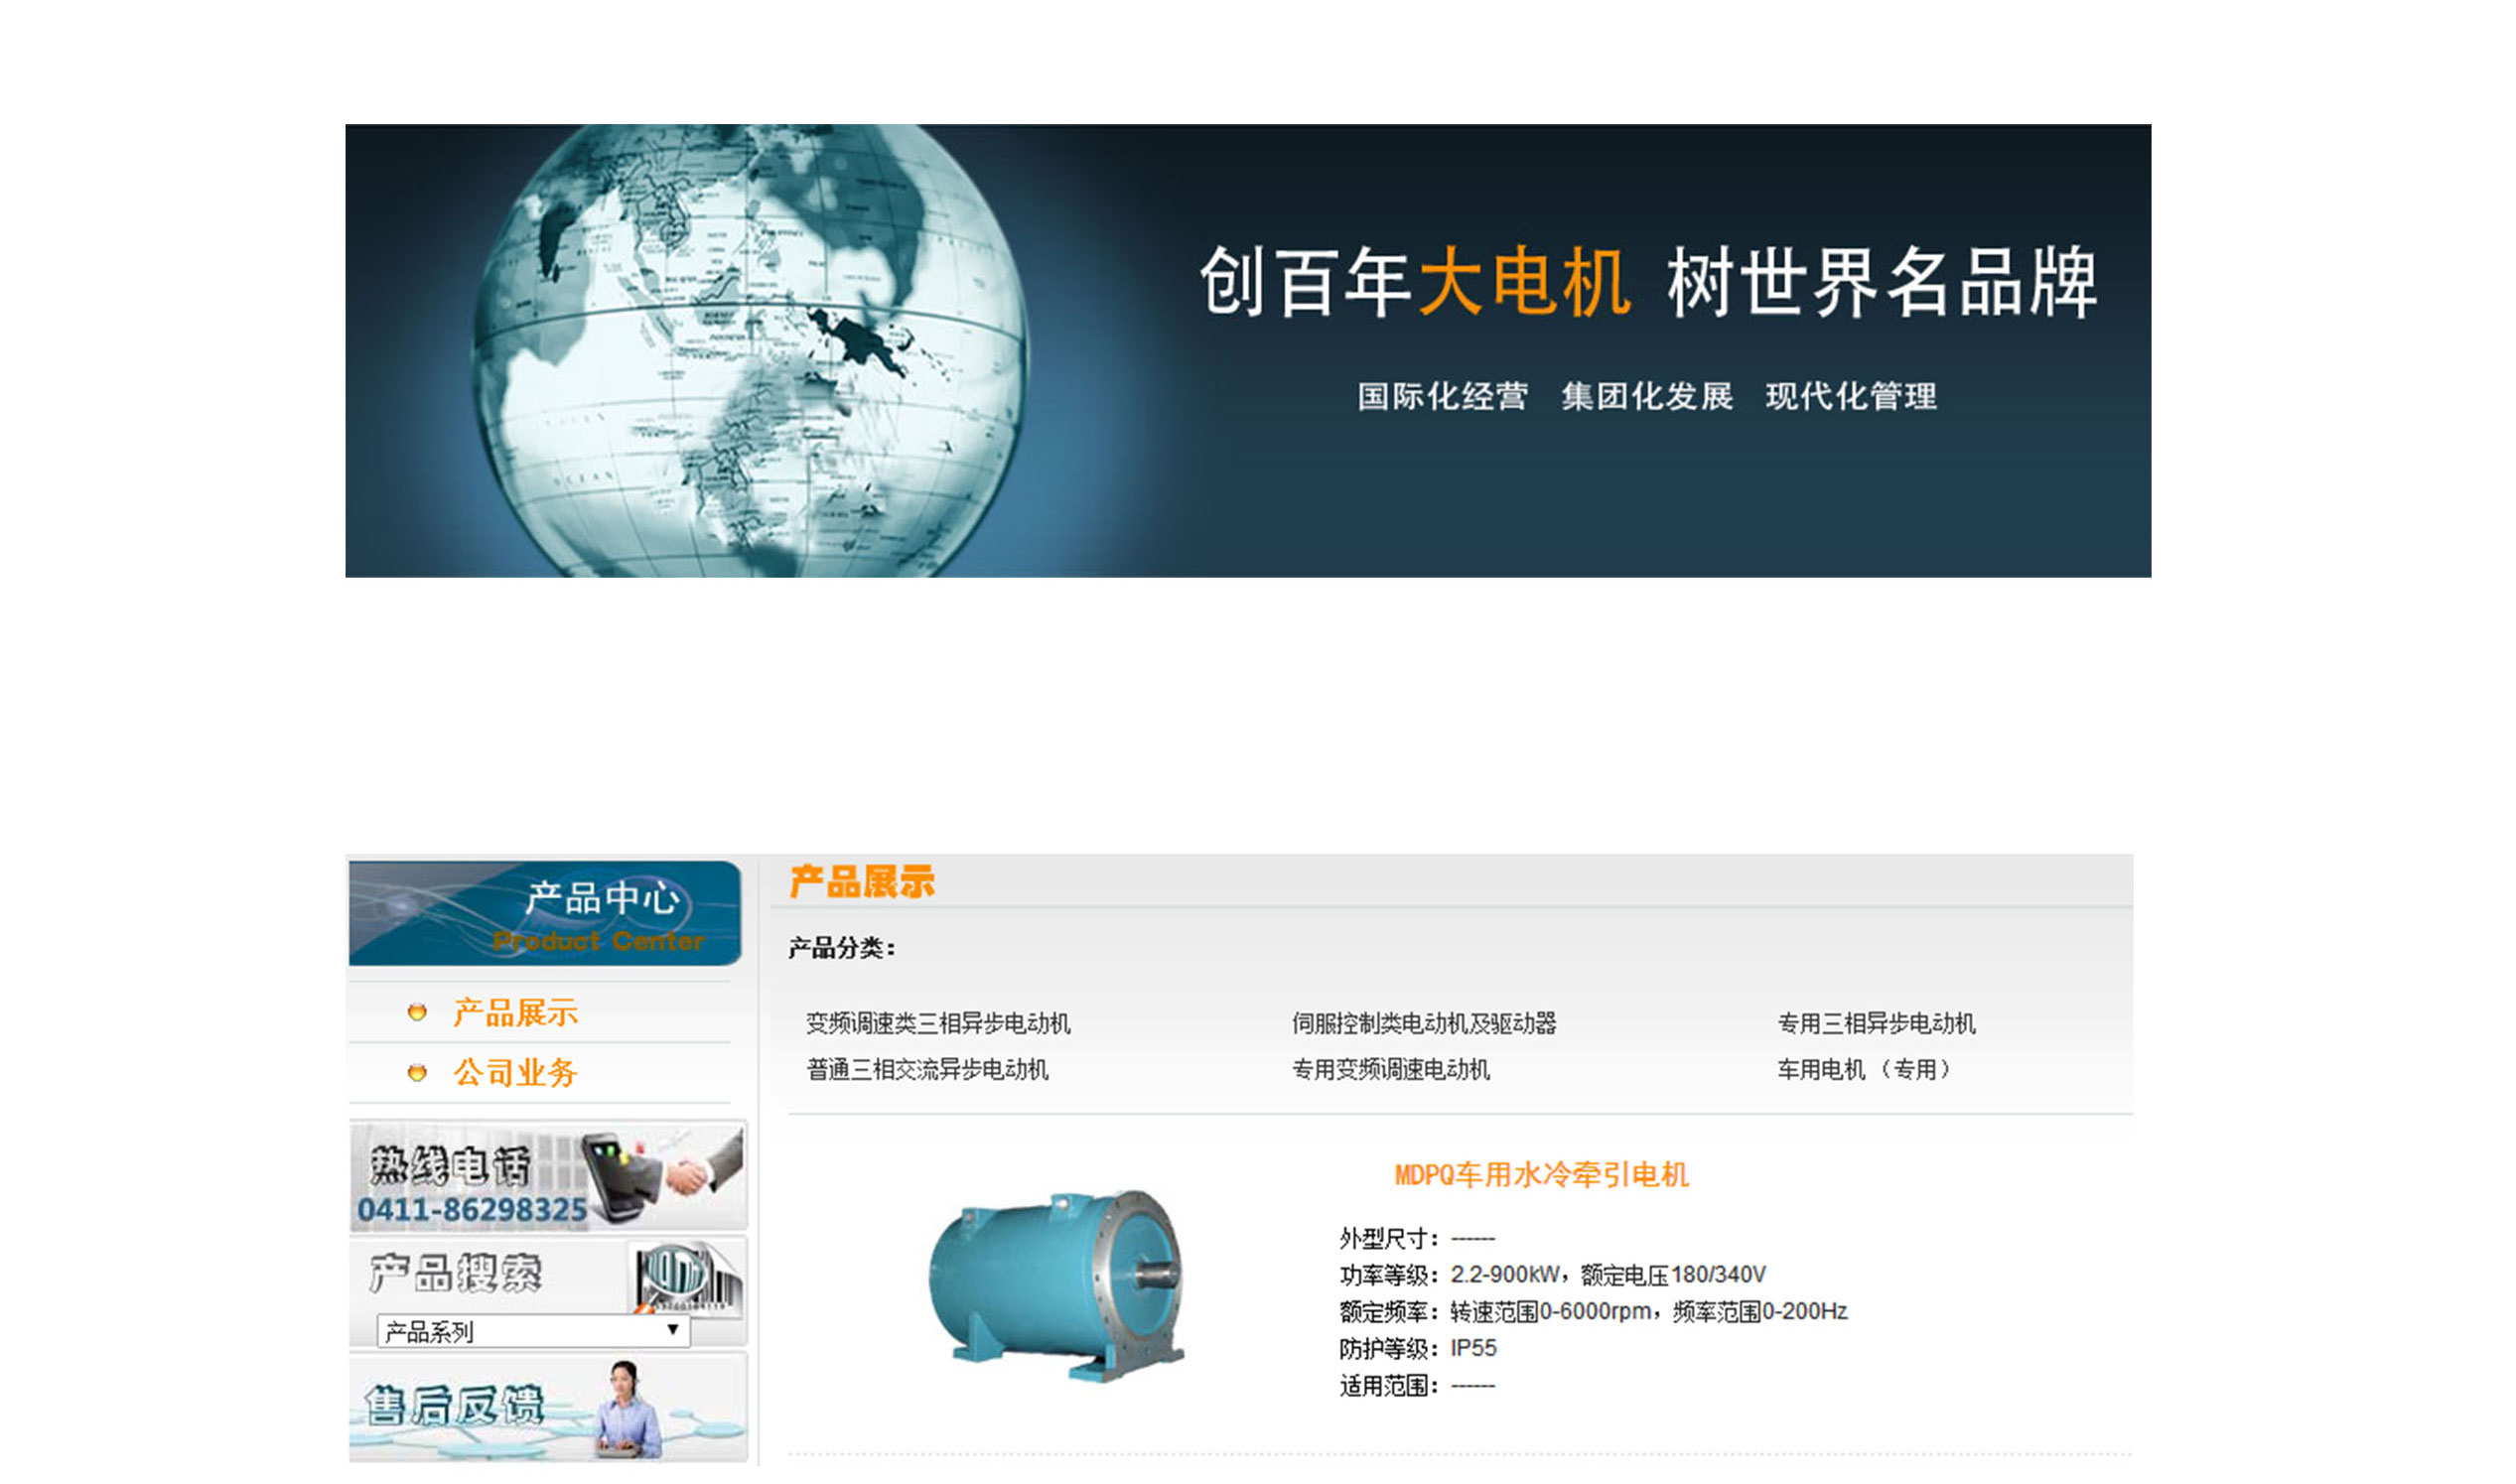Click the 产品中心 Product Center banner

click(545, 914)
